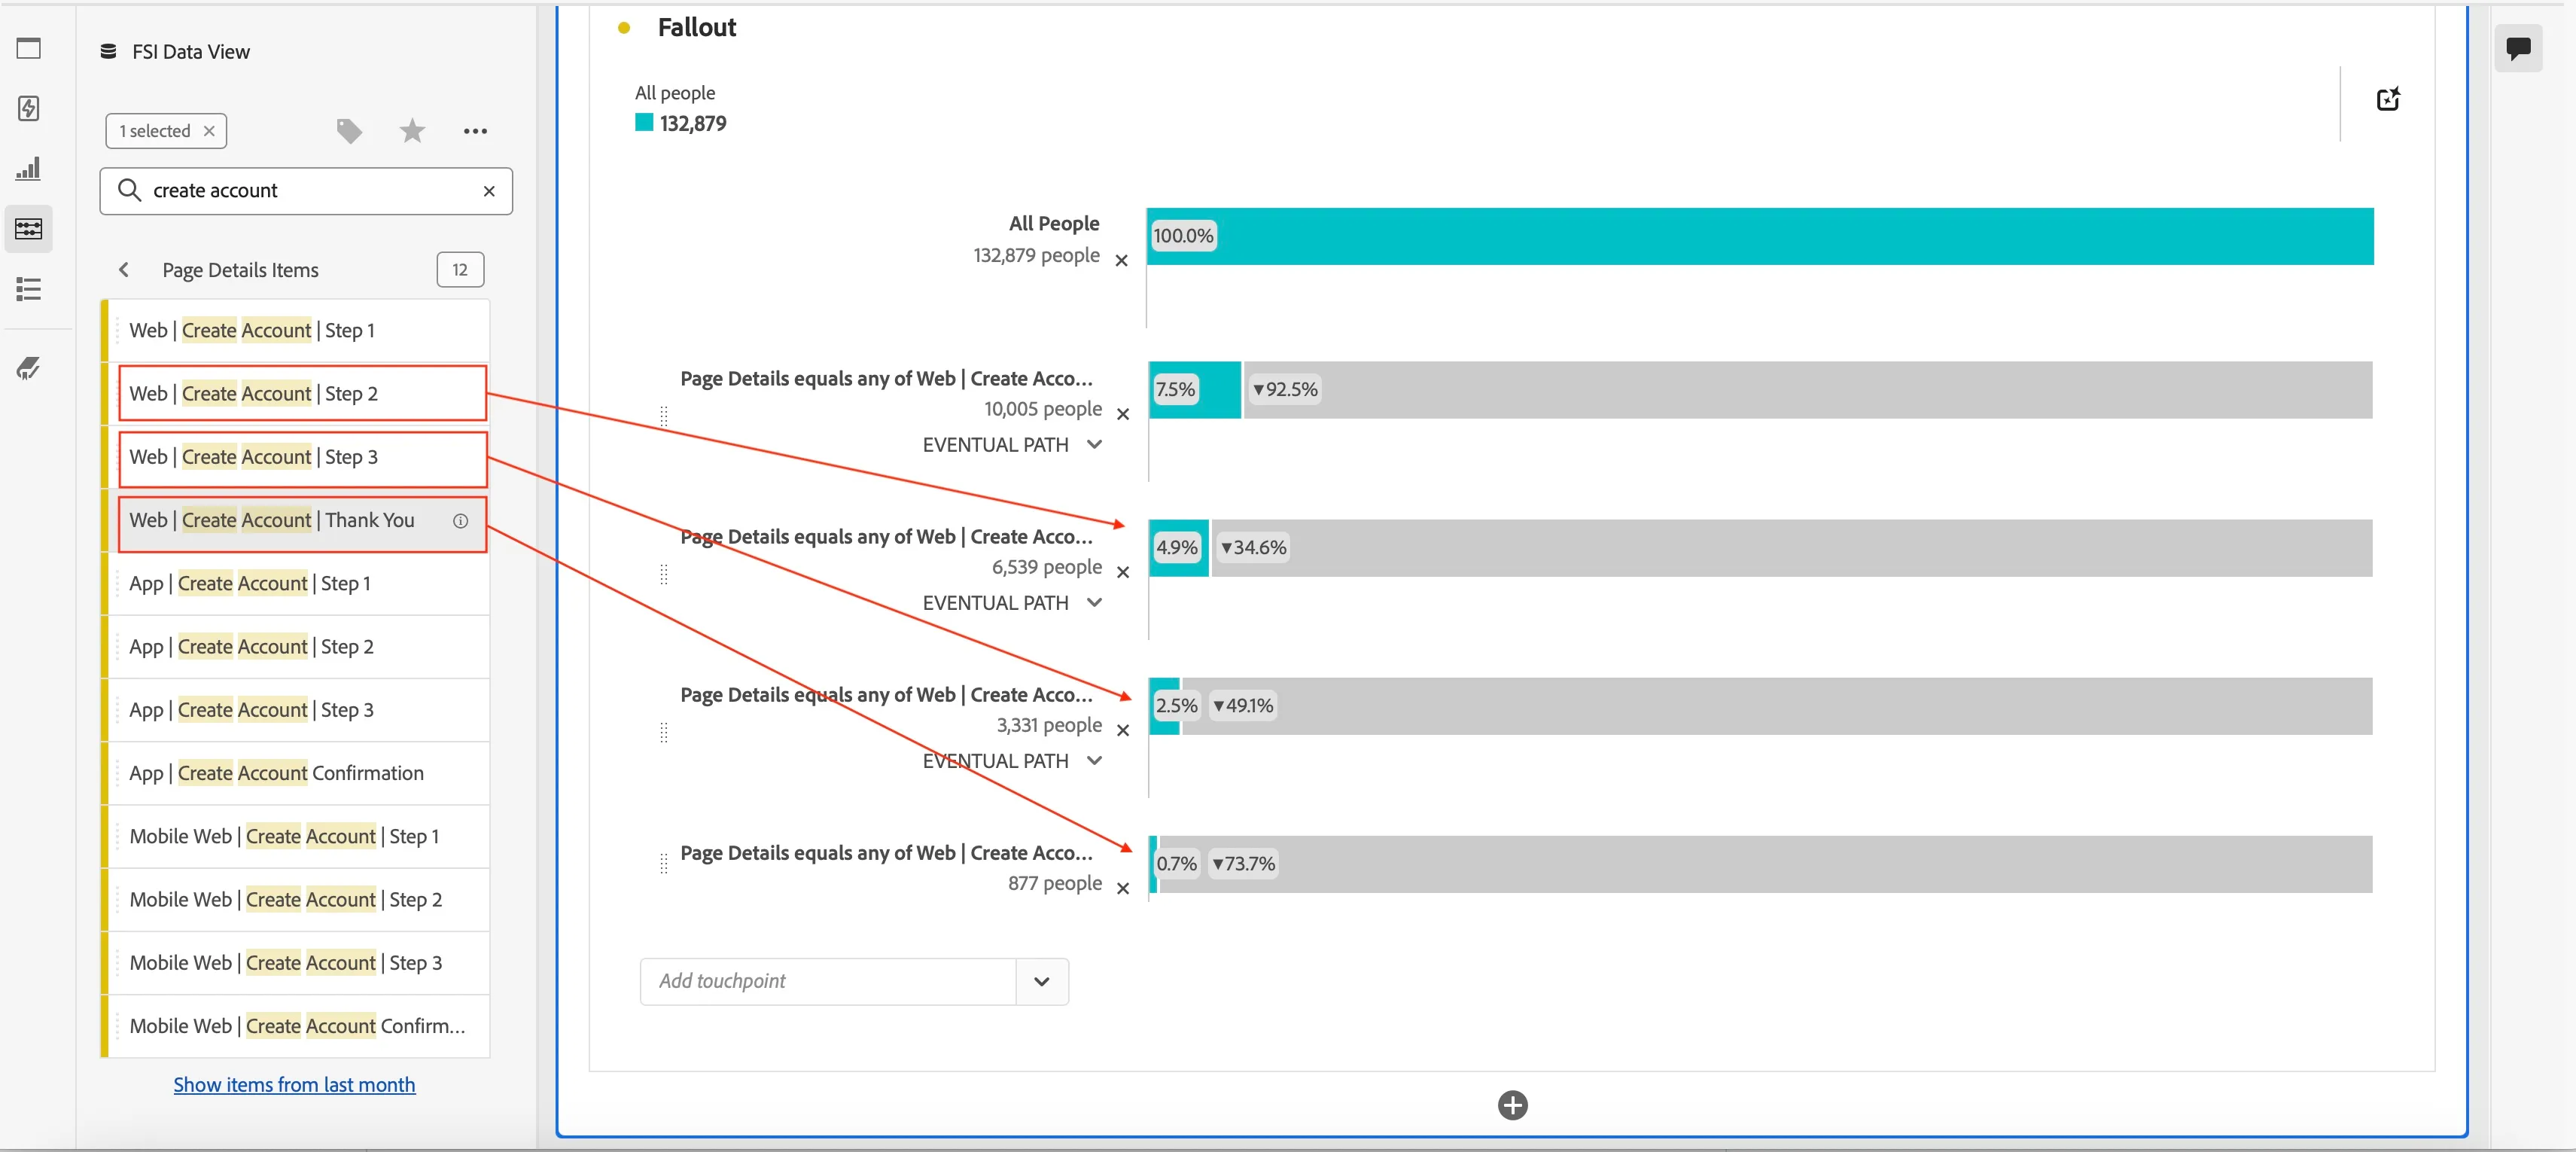Remove the 6,539 people touchpoint

(1123, 572)
